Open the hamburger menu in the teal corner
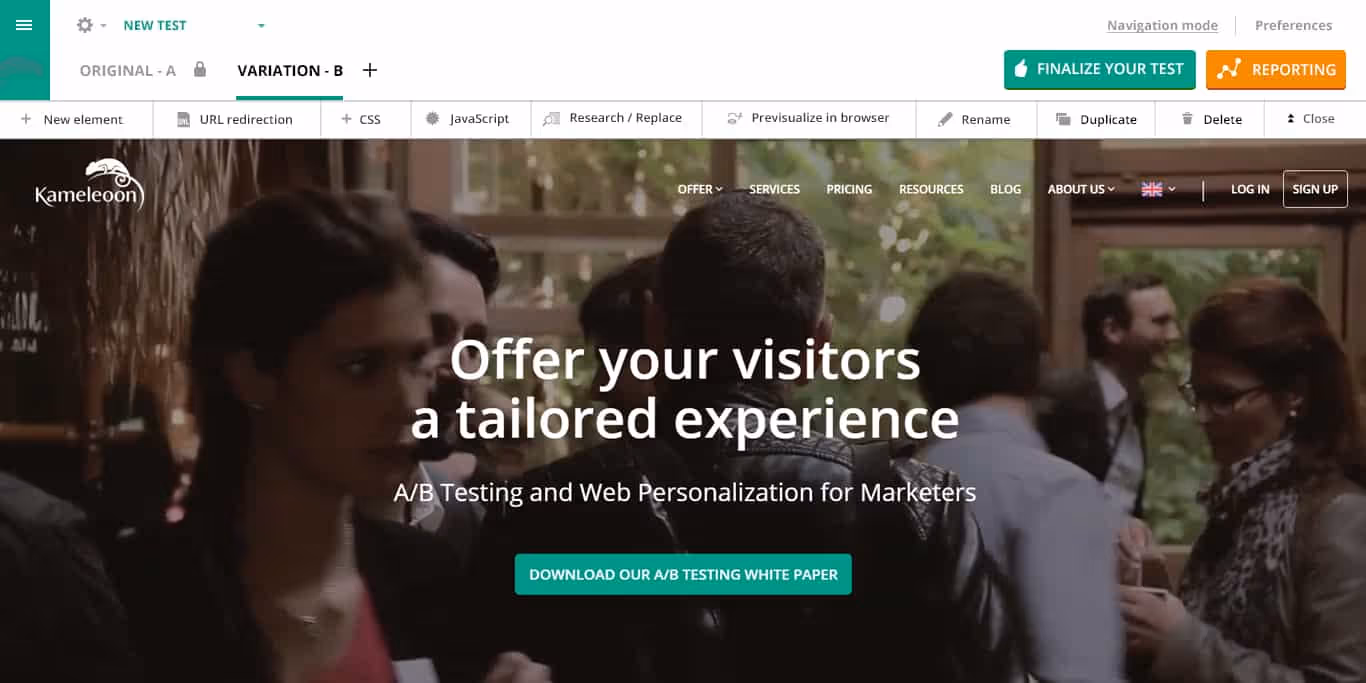Viewport: 1366px width, 683px height. point(24,25)
